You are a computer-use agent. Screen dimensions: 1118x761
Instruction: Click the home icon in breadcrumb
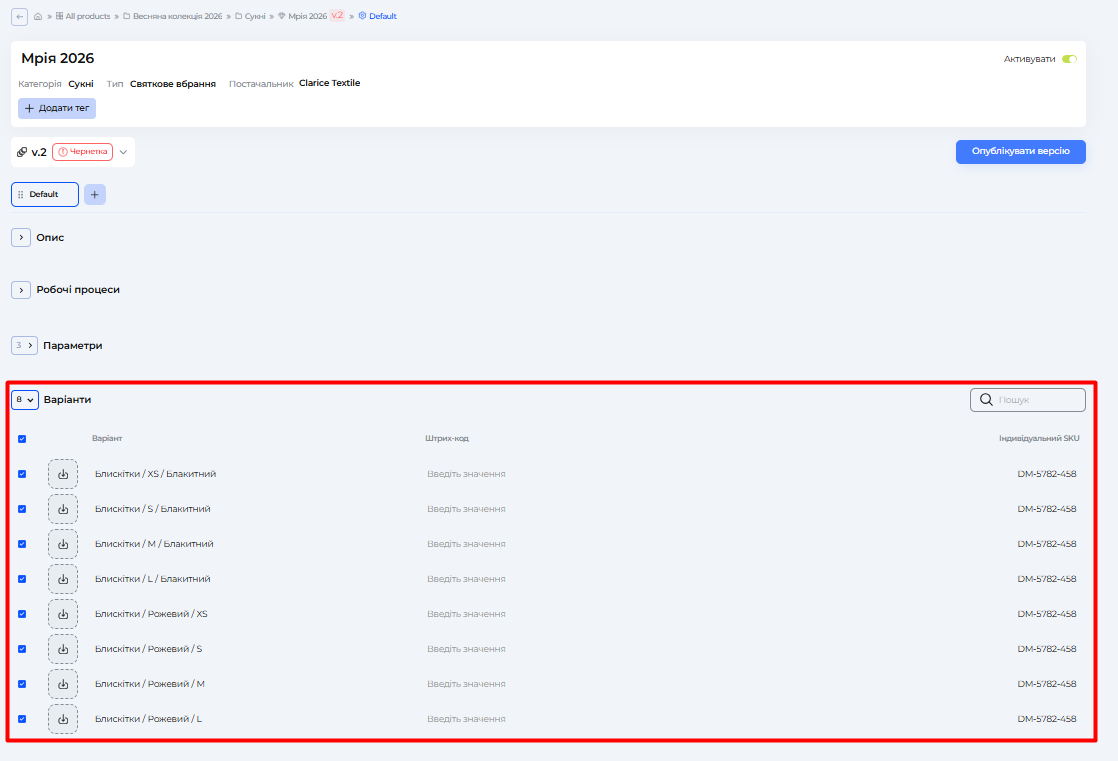coord(38,17)
